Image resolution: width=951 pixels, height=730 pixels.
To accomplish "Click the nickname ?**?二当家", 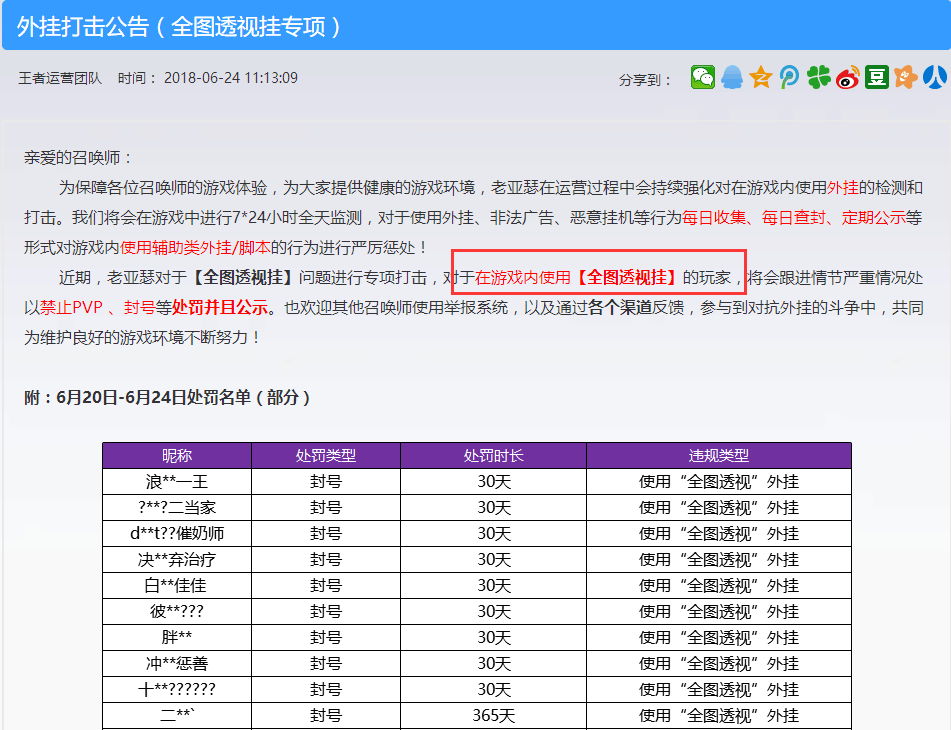I will (x=176, y=507).
